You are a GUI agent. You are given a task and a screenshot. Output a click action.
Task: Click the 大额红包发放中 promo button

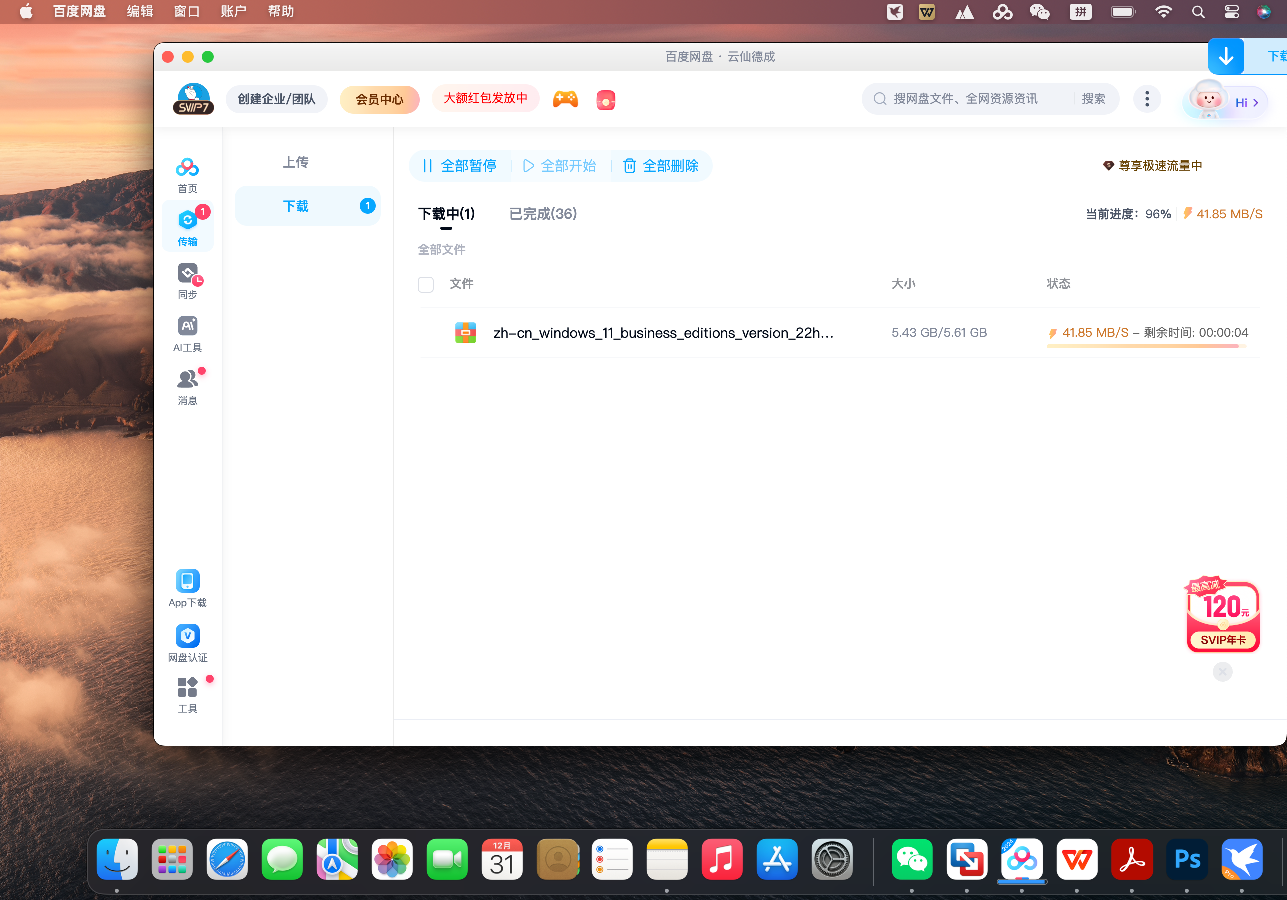(486, 98)
